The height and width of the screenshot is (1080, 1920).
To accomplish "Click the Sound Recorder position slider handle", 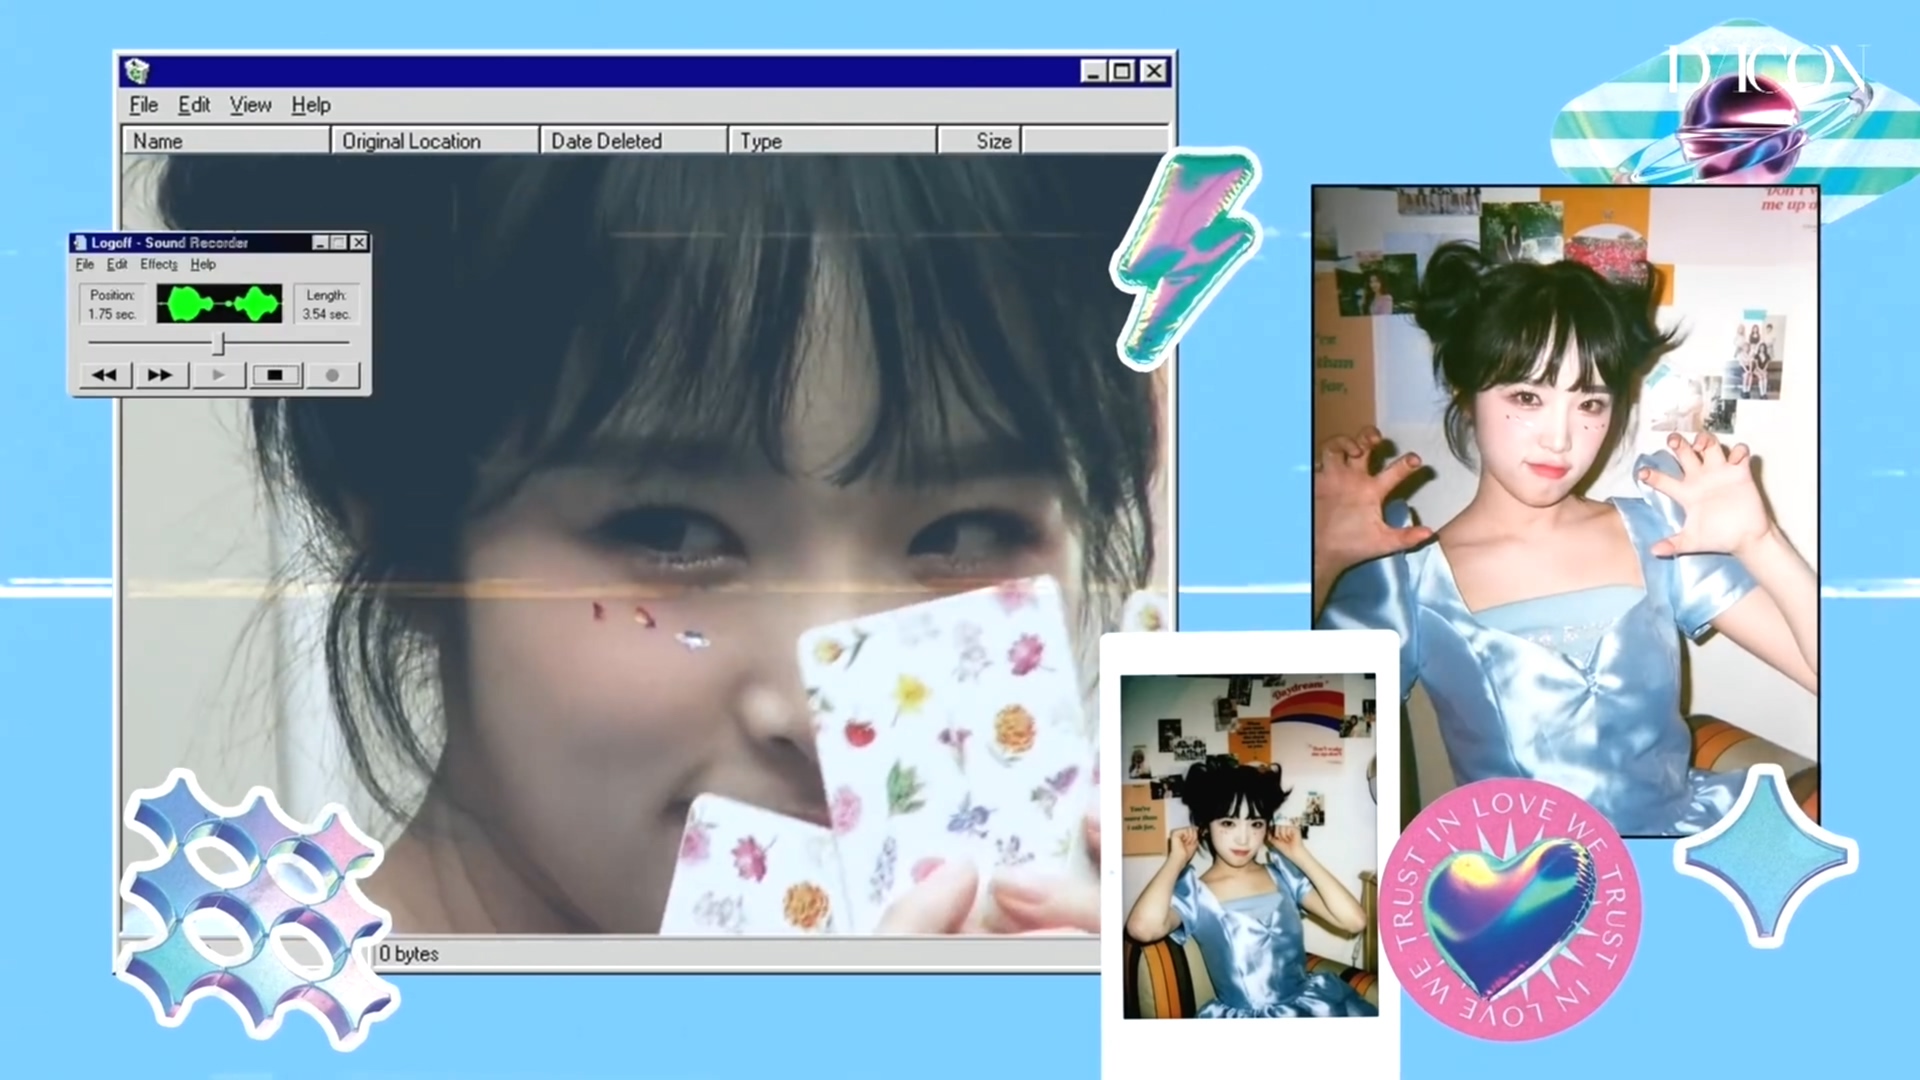I will [220, 343].
